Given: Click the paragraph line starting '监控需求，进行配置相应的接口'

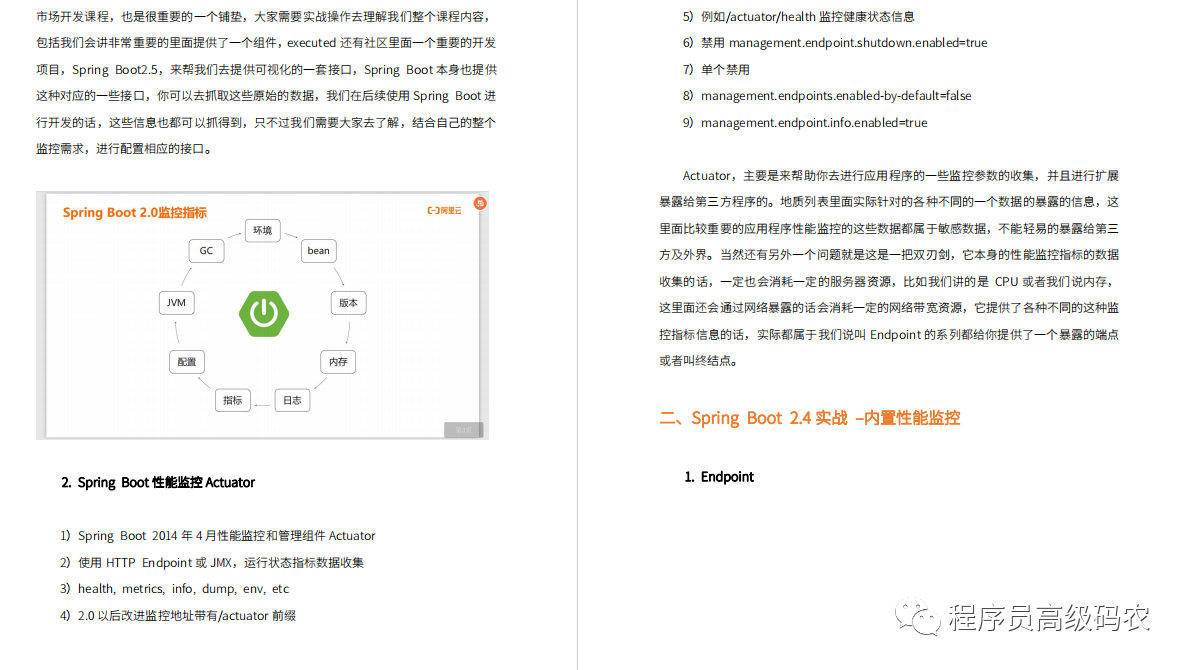Looking at the screenshot, I should click(x=124, y=149).
